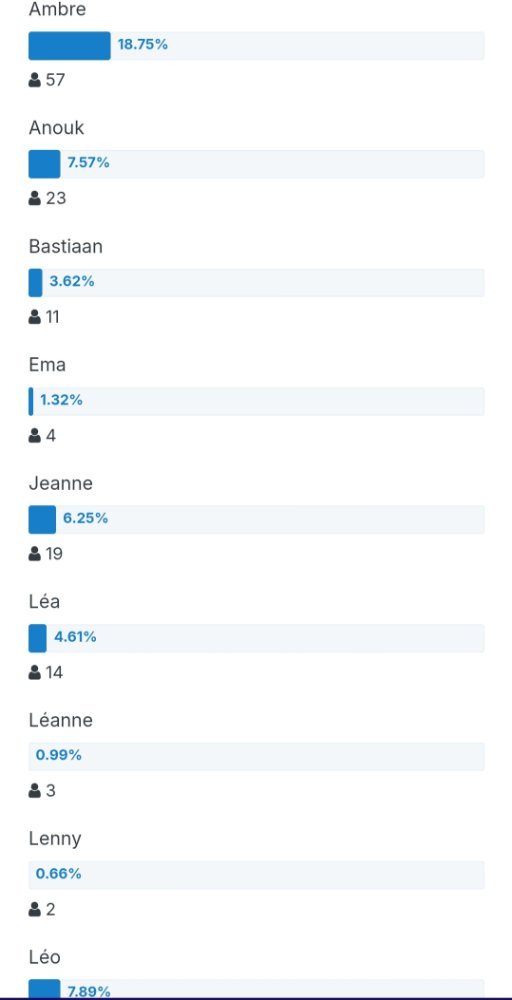Click the voter icon beside 19
The width and height of the screenshot is (512, 1000).
pyautogui.click(x=34, y=554)
